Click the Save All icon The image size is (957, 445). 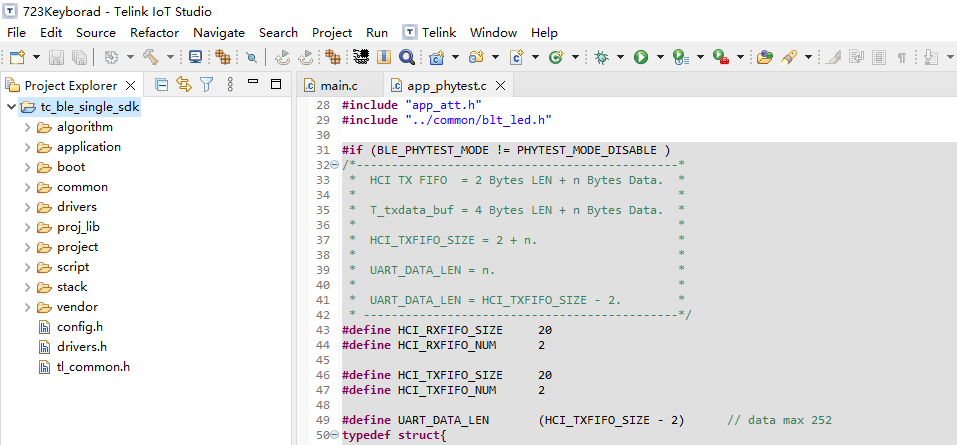(x=79, y=57)
